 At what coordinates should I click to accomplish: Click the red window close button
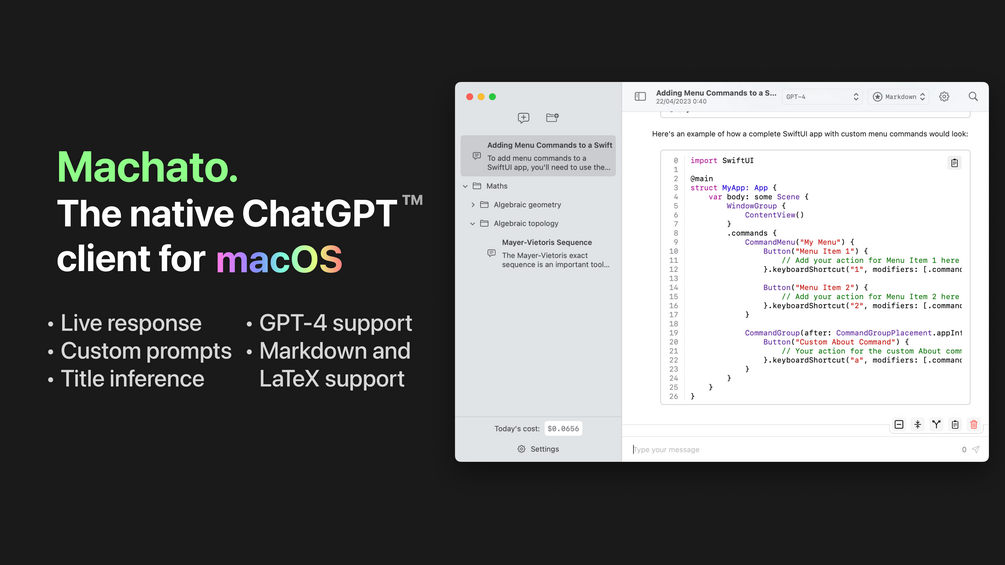click(469, 97)
